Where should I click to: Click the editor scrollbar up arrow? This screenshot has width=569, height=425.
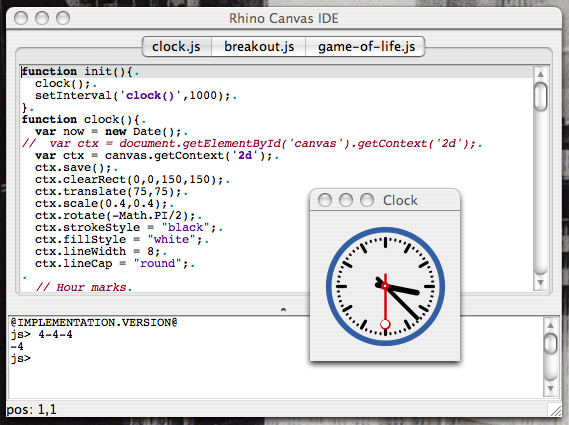[540, 74]
